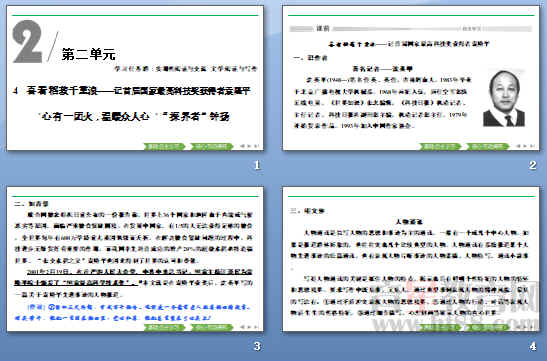Click the first green button on slide 1

165,146
